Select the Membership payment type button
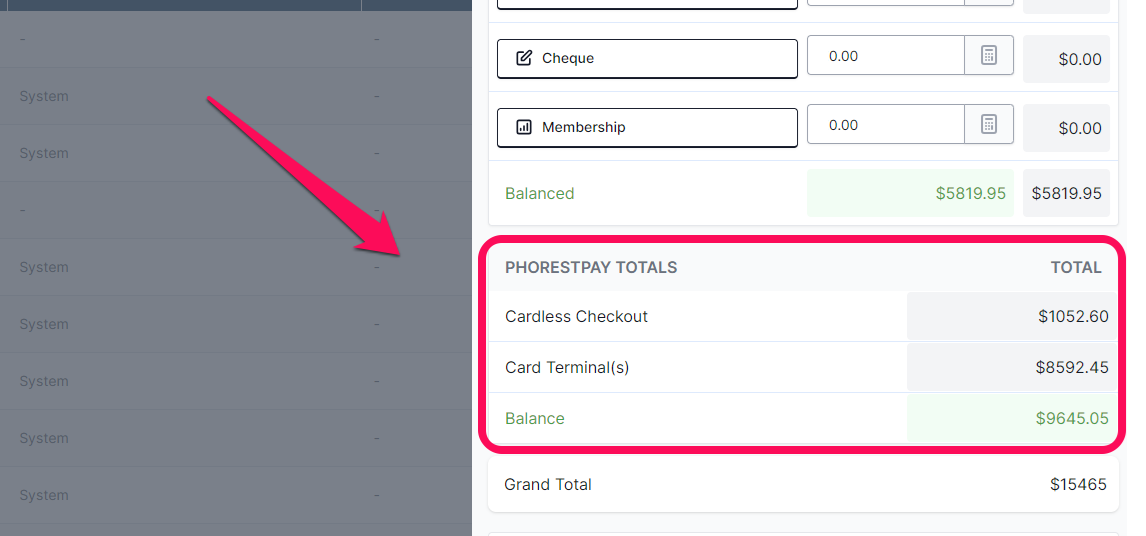Screen dimensions: 1146x536 (x=647, y=127)
